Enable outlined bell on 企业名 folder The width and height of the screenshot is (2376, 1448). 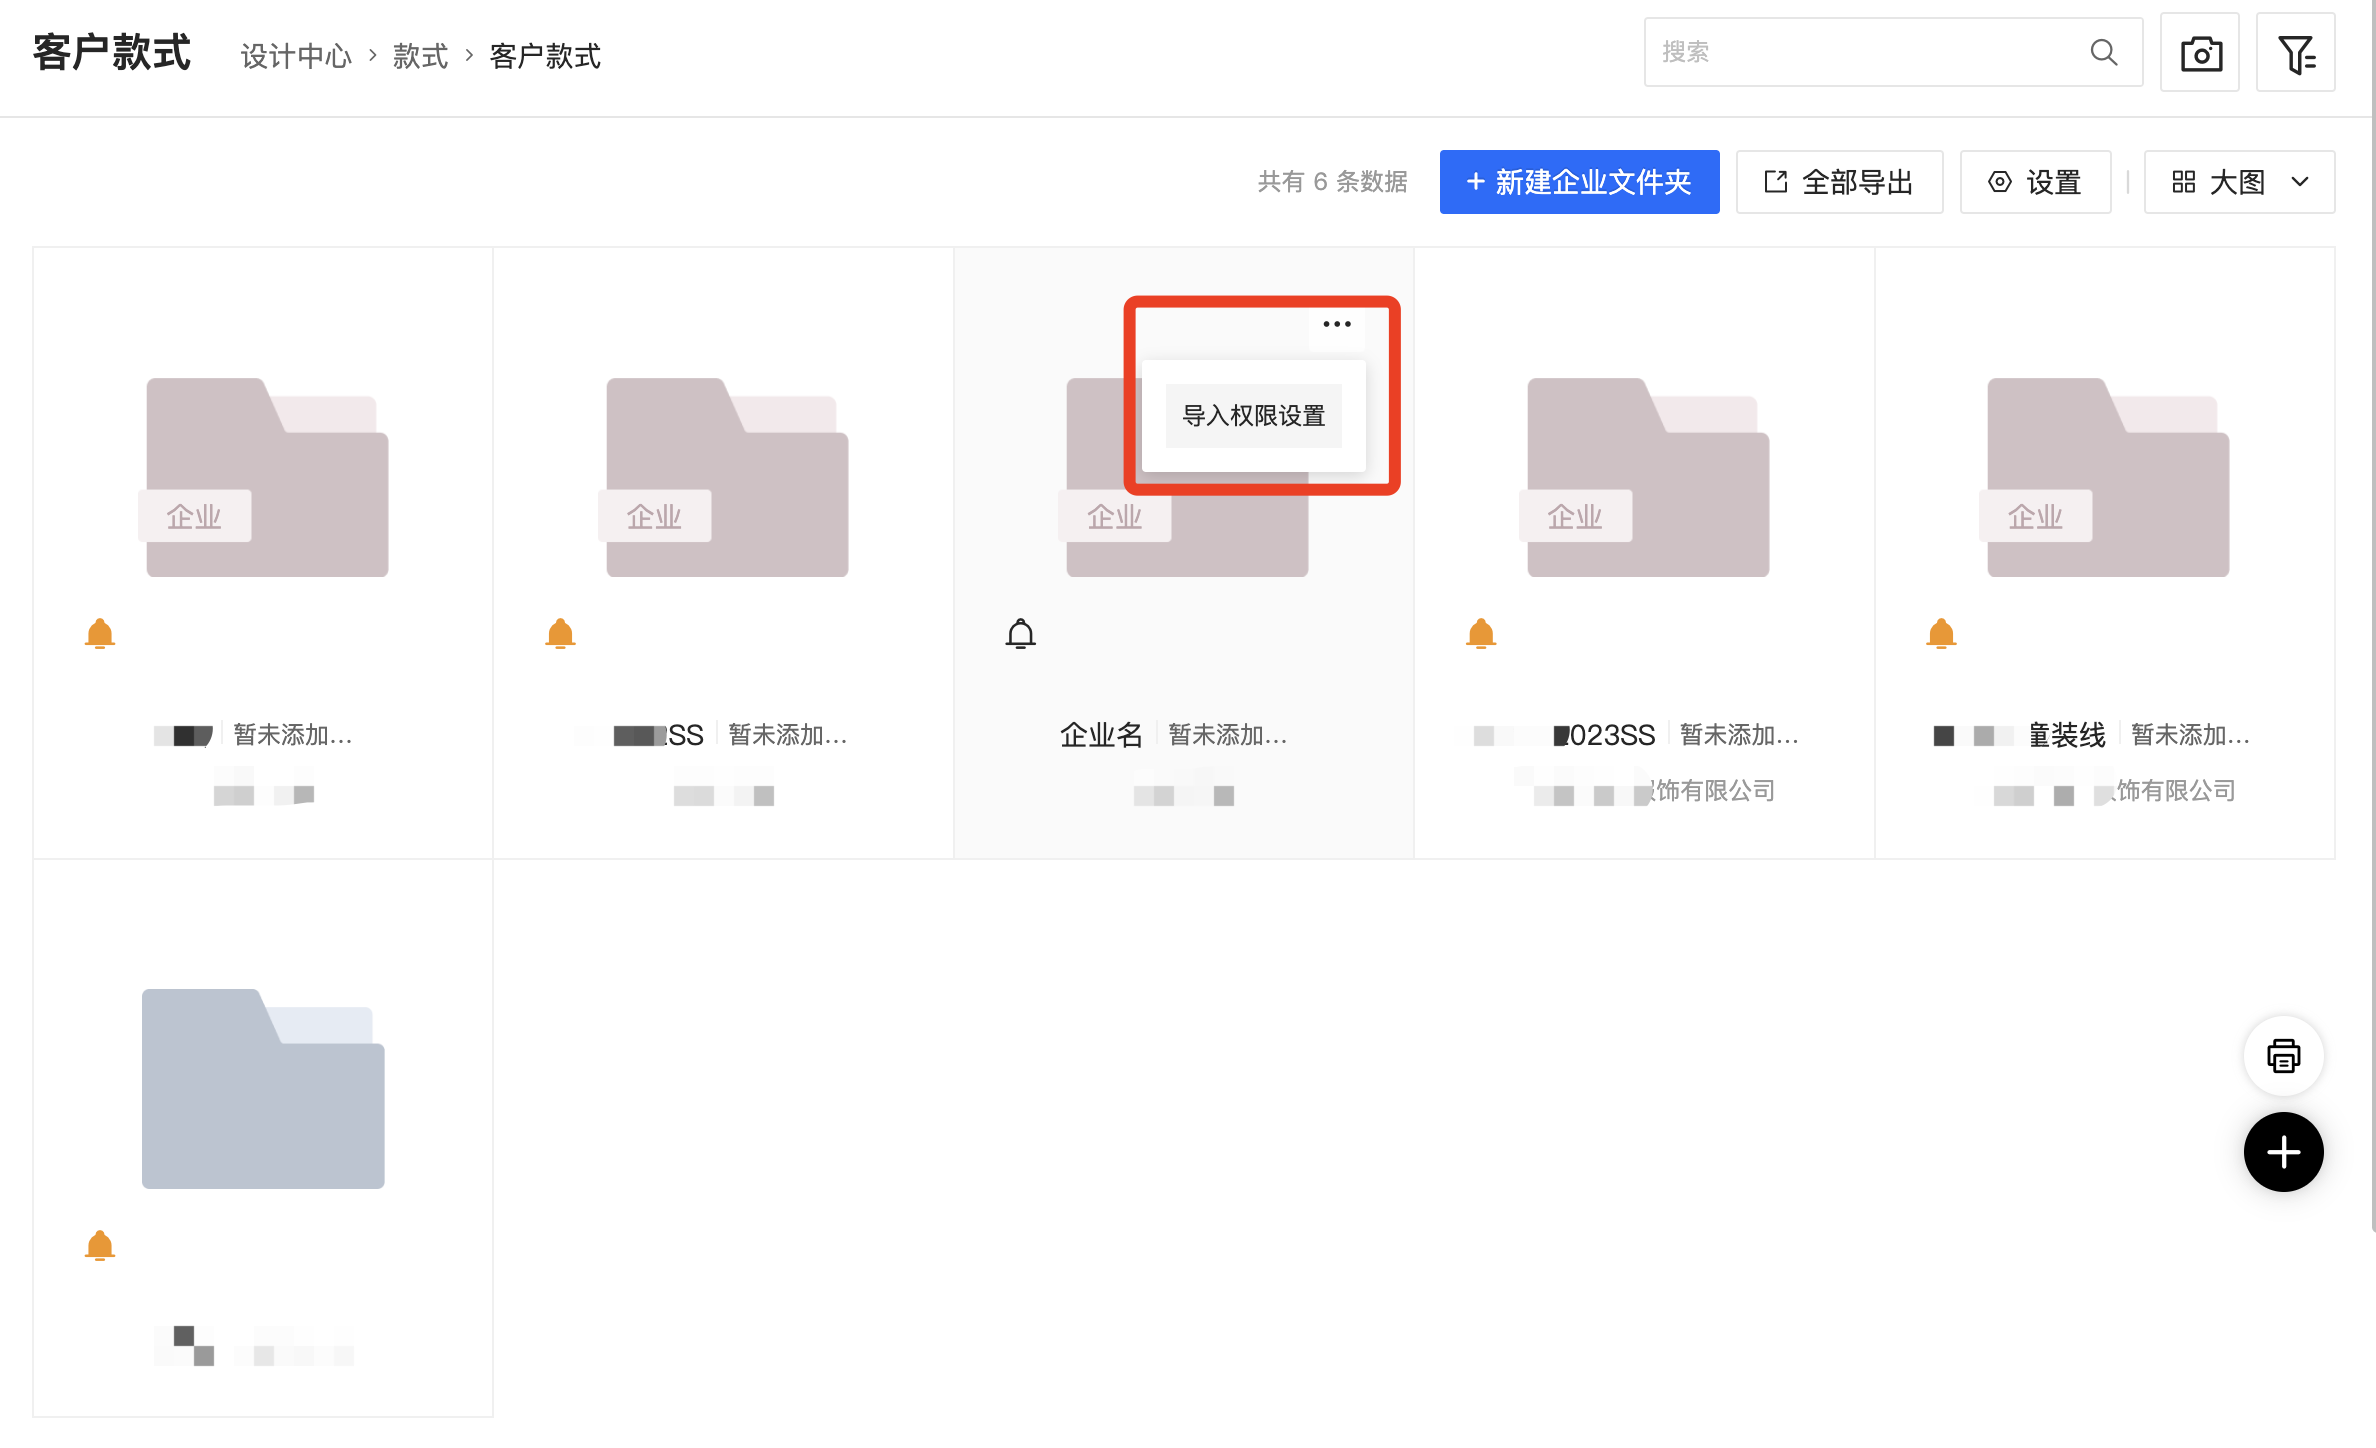pos(1020,634)
